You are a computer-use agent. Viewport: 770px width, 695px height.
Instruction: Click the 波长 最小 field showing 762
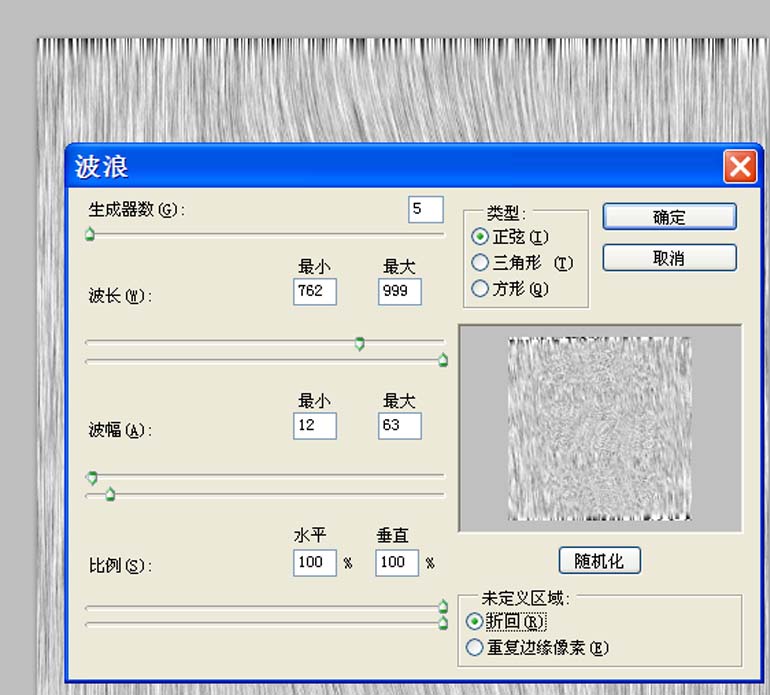315,292
